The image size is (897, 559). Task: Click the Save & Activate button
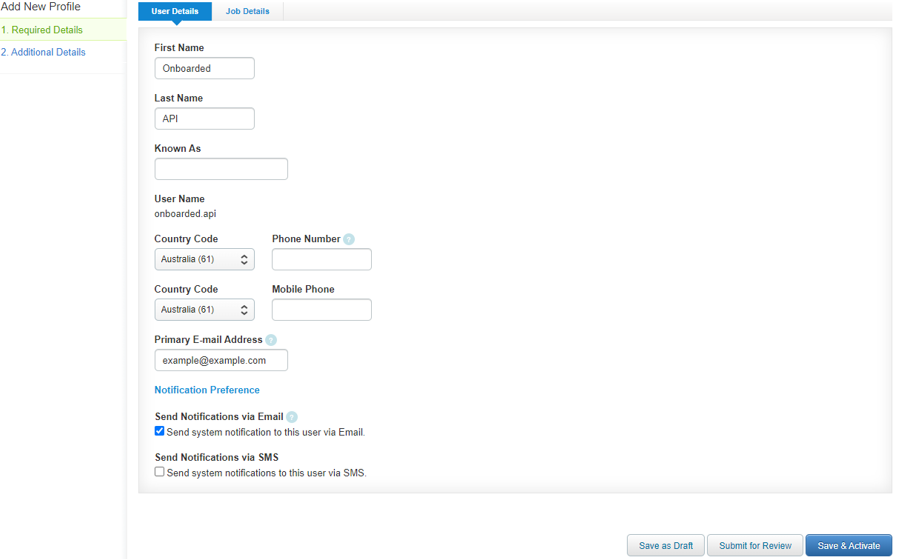[x=849, y=545]
